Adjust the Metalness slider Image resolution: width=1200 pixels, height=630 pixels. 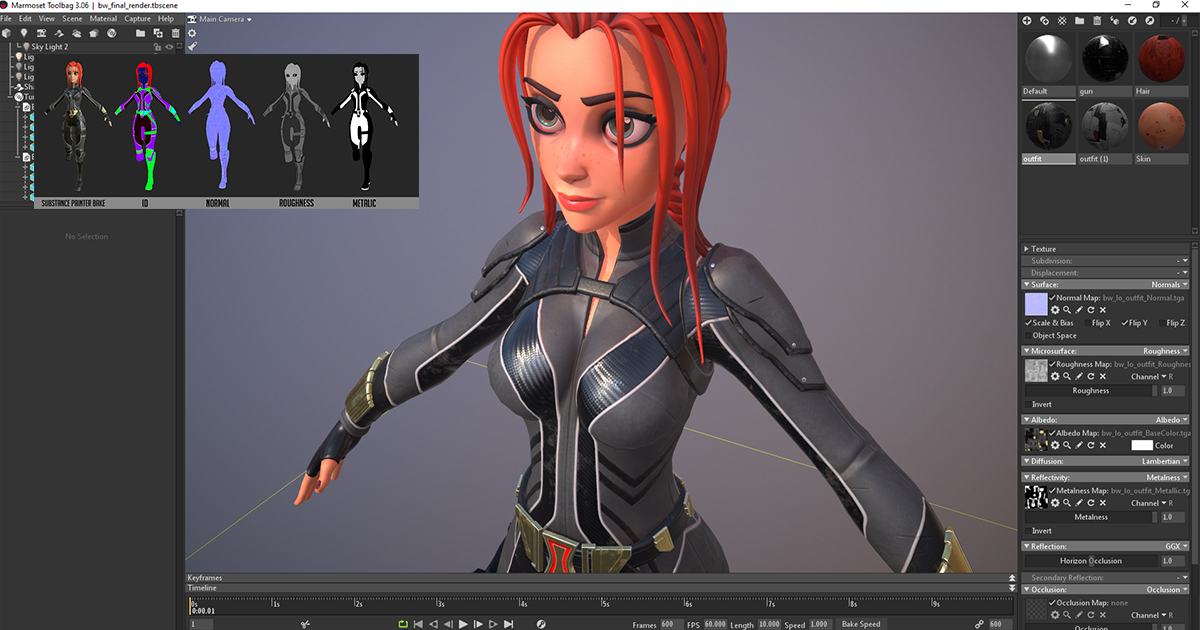1091,517
